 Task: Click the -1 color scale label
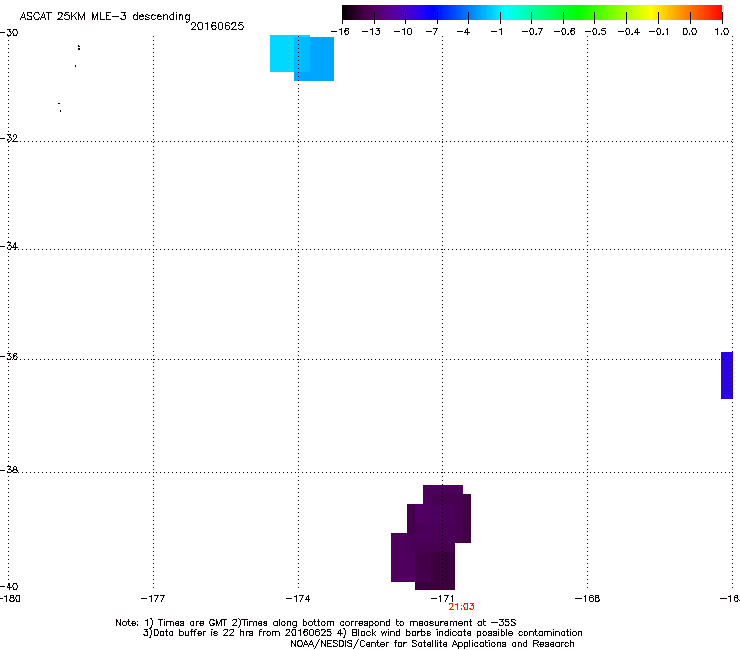coord(496,32)
